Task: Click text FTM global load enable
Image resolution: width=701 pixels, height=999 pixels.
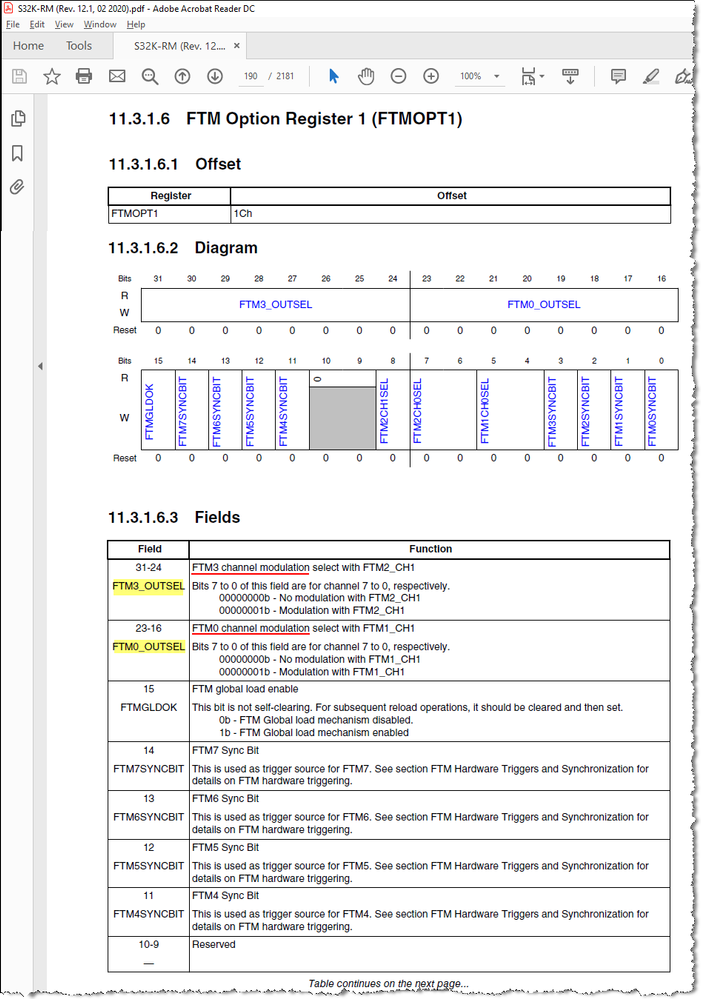Action: (245, 689)
